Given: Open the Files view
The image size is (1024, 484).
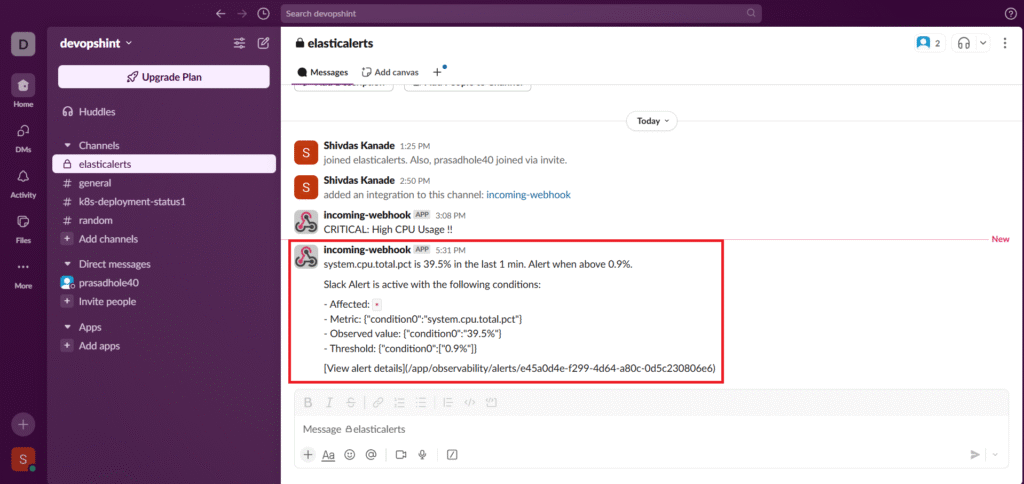Looking at the screenshot, I should tap(23, 228).
